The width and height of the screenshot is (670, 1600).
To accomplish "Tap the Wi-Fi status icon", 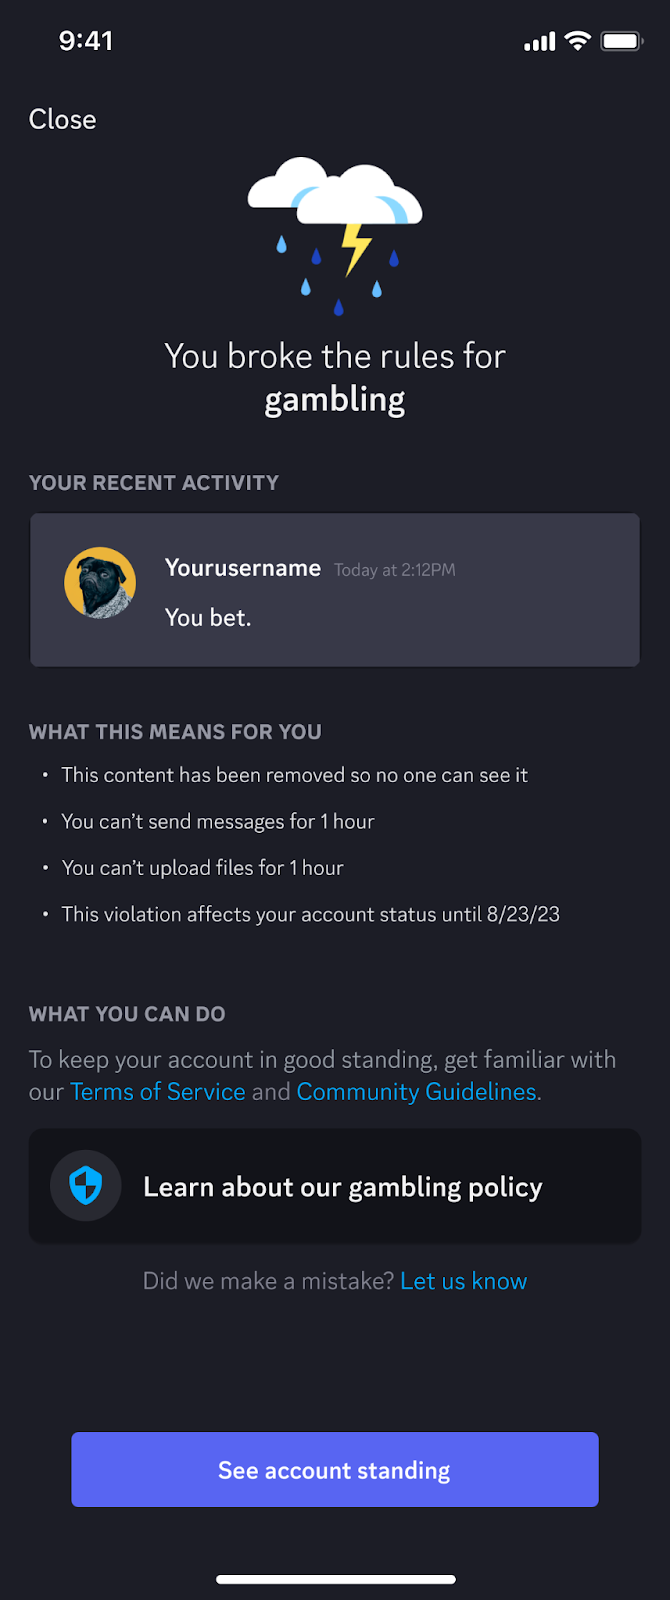I will pos(577,41).
